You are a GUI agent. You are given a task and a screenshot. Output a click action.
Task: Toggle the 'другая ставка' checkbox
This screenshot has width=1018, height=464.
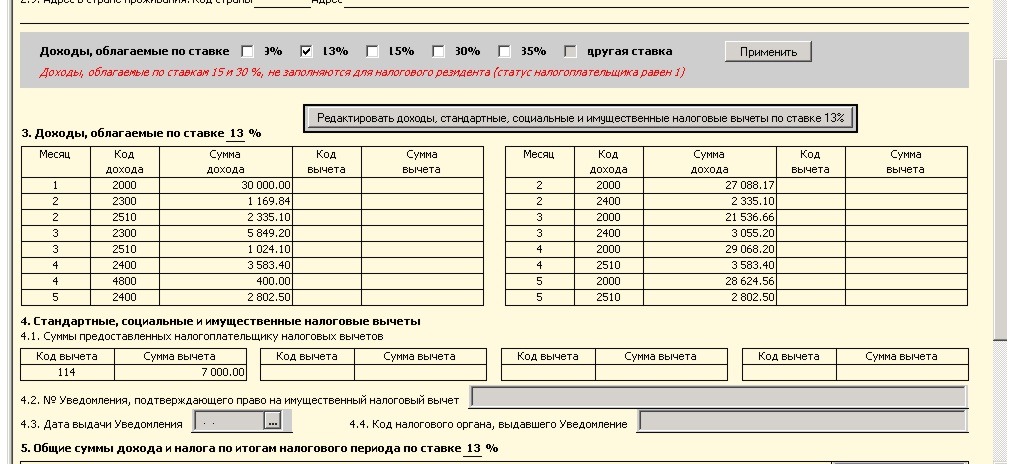click(571, 51)
